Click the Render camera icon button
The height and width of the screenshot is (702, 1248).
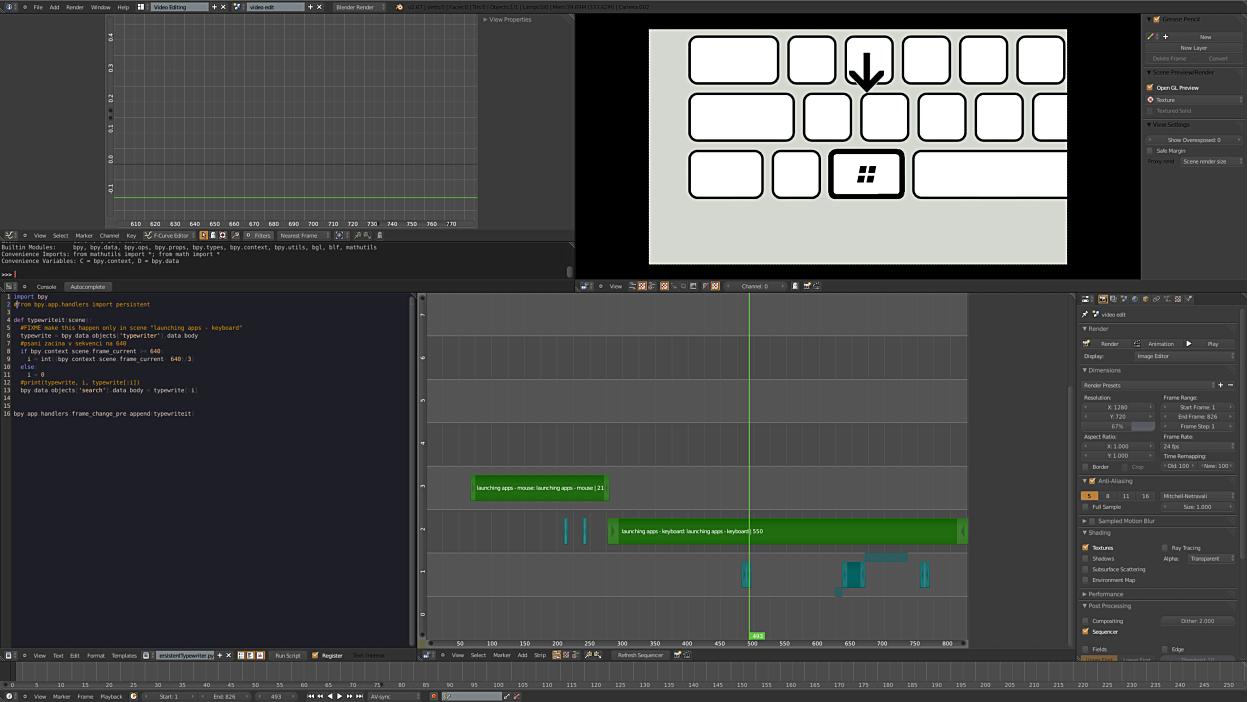[1087, 343]
